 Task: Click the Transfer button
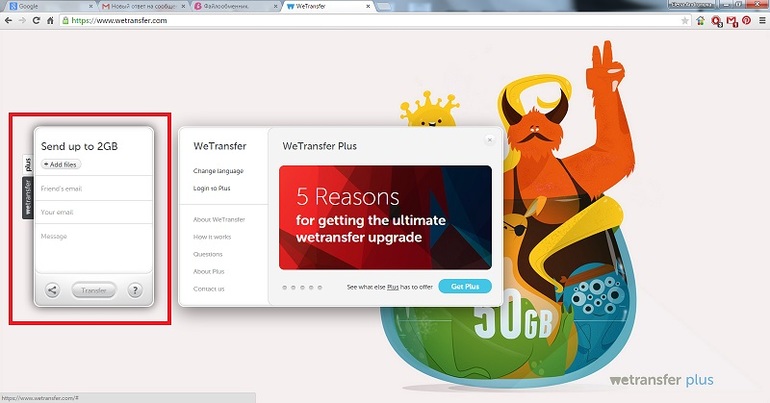(94, 290)
